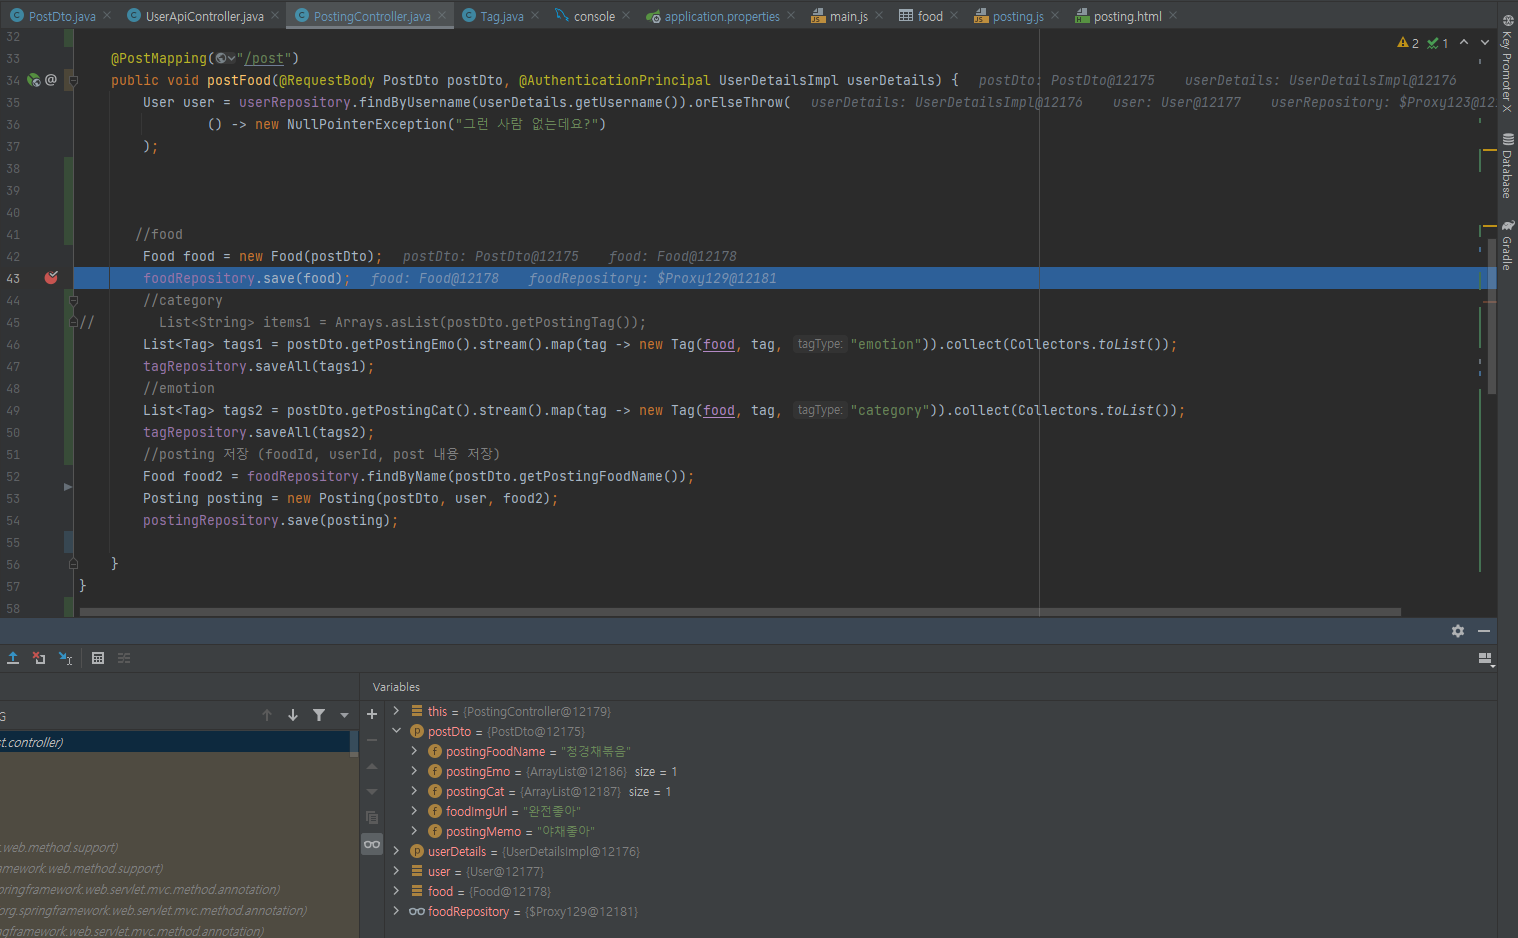Viewport: 1518px width, 938px height.
Task: Show the warnings indicator with 2 problems
Action: (1408, 43)
